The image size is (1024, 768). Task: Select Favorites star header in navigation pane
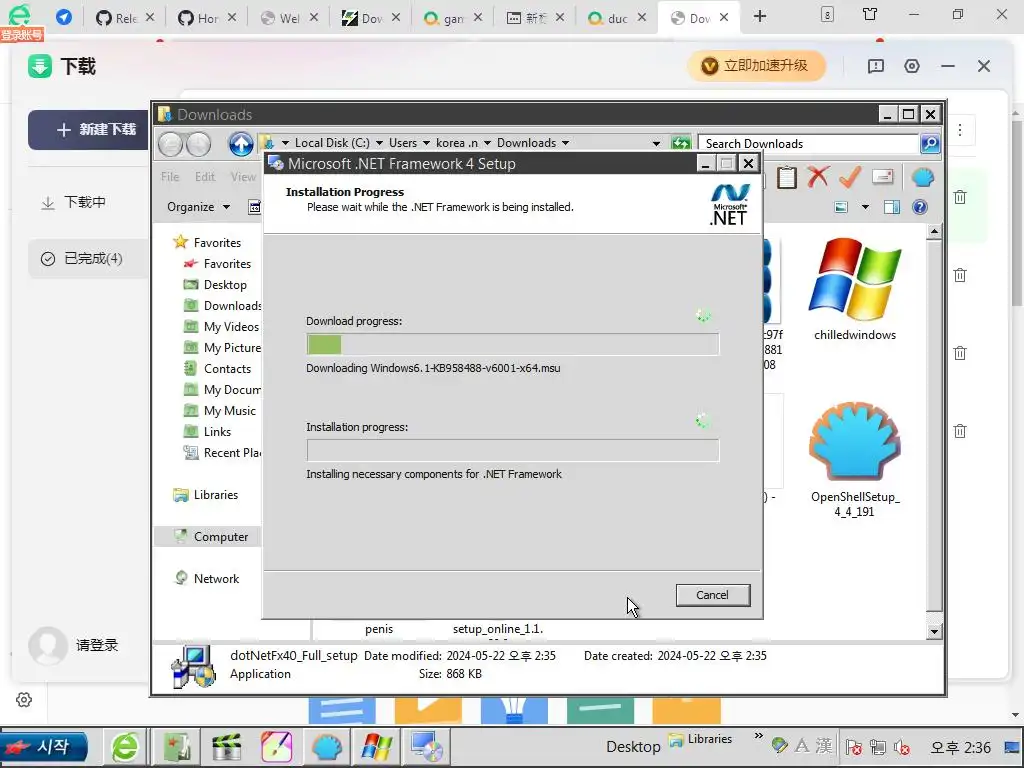click(207, 242)
